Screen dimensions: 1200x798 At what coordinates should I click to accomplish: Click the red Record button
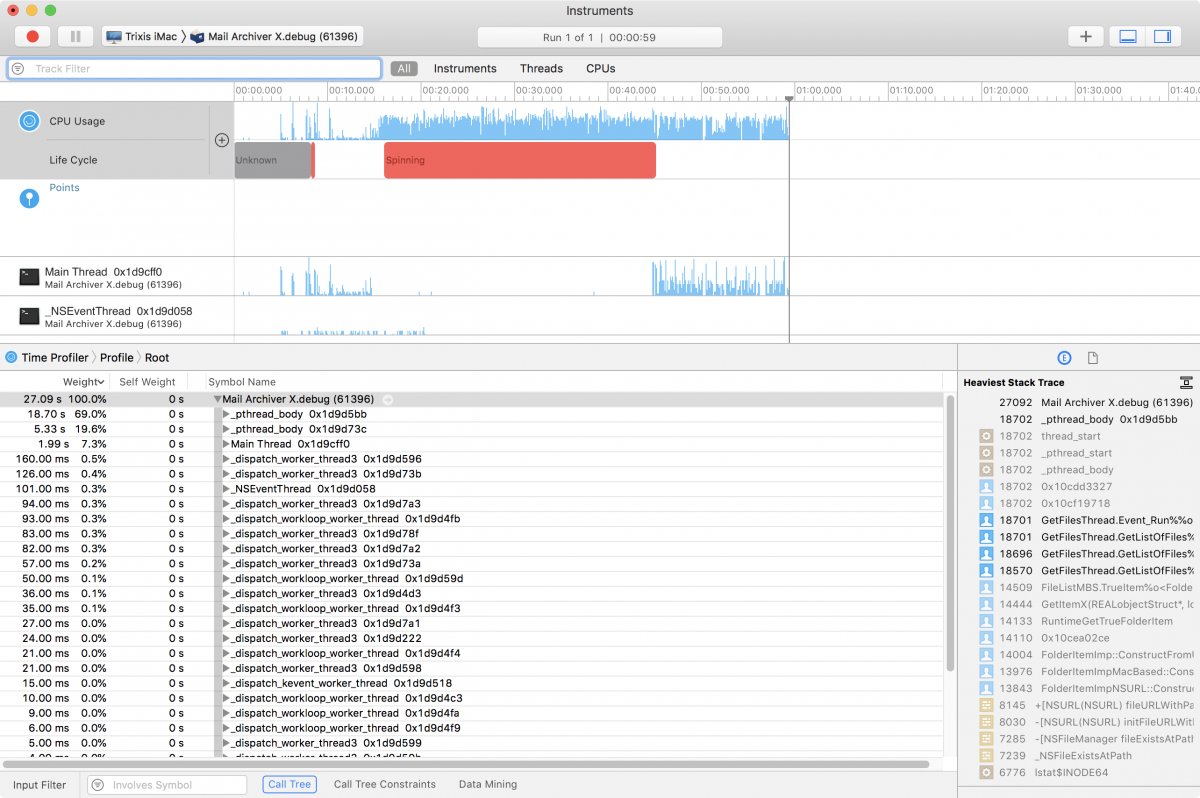pyautogui.click(x=33, y=37)
